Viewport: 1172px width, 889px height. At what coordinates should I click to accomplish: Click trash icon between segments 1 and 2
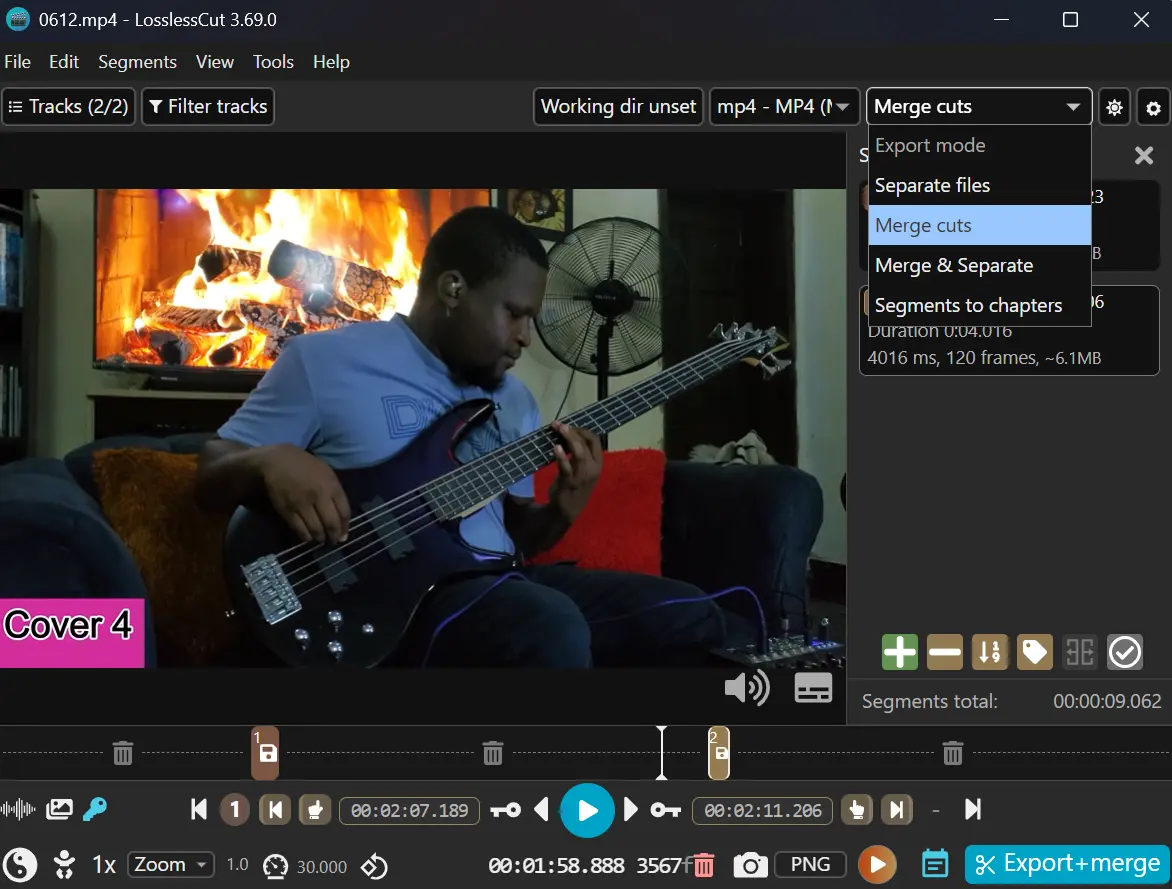tap(493, 753)
